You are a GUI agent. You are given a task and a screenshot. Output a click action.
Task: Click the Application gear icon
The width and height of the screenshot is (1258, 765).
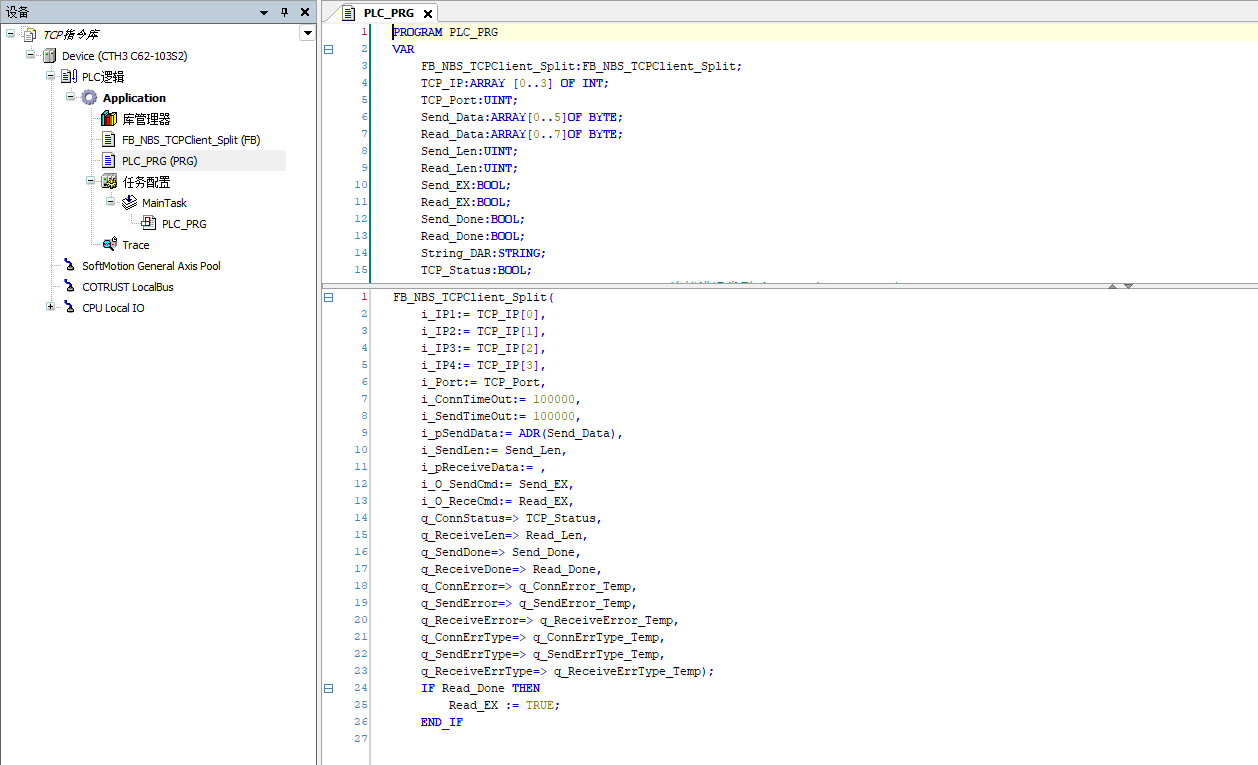[89, 98]
